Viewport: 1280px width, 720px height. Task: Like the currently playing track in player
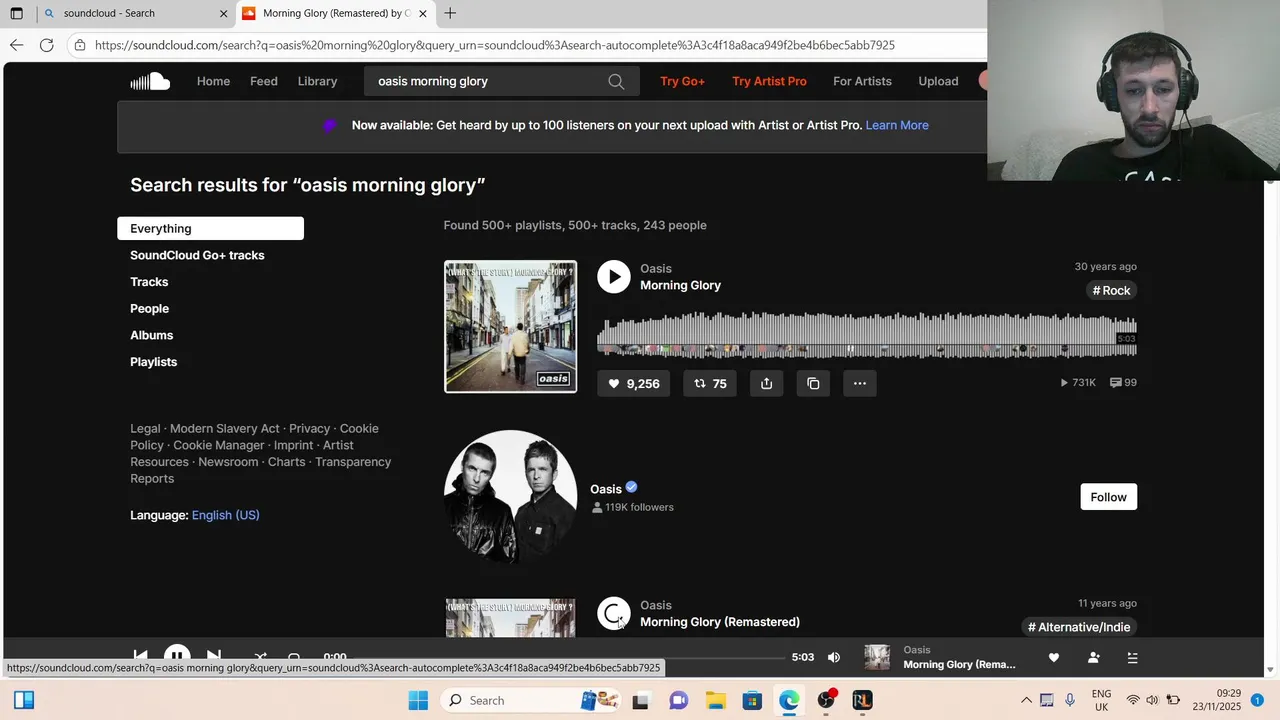pos(1053,657)
